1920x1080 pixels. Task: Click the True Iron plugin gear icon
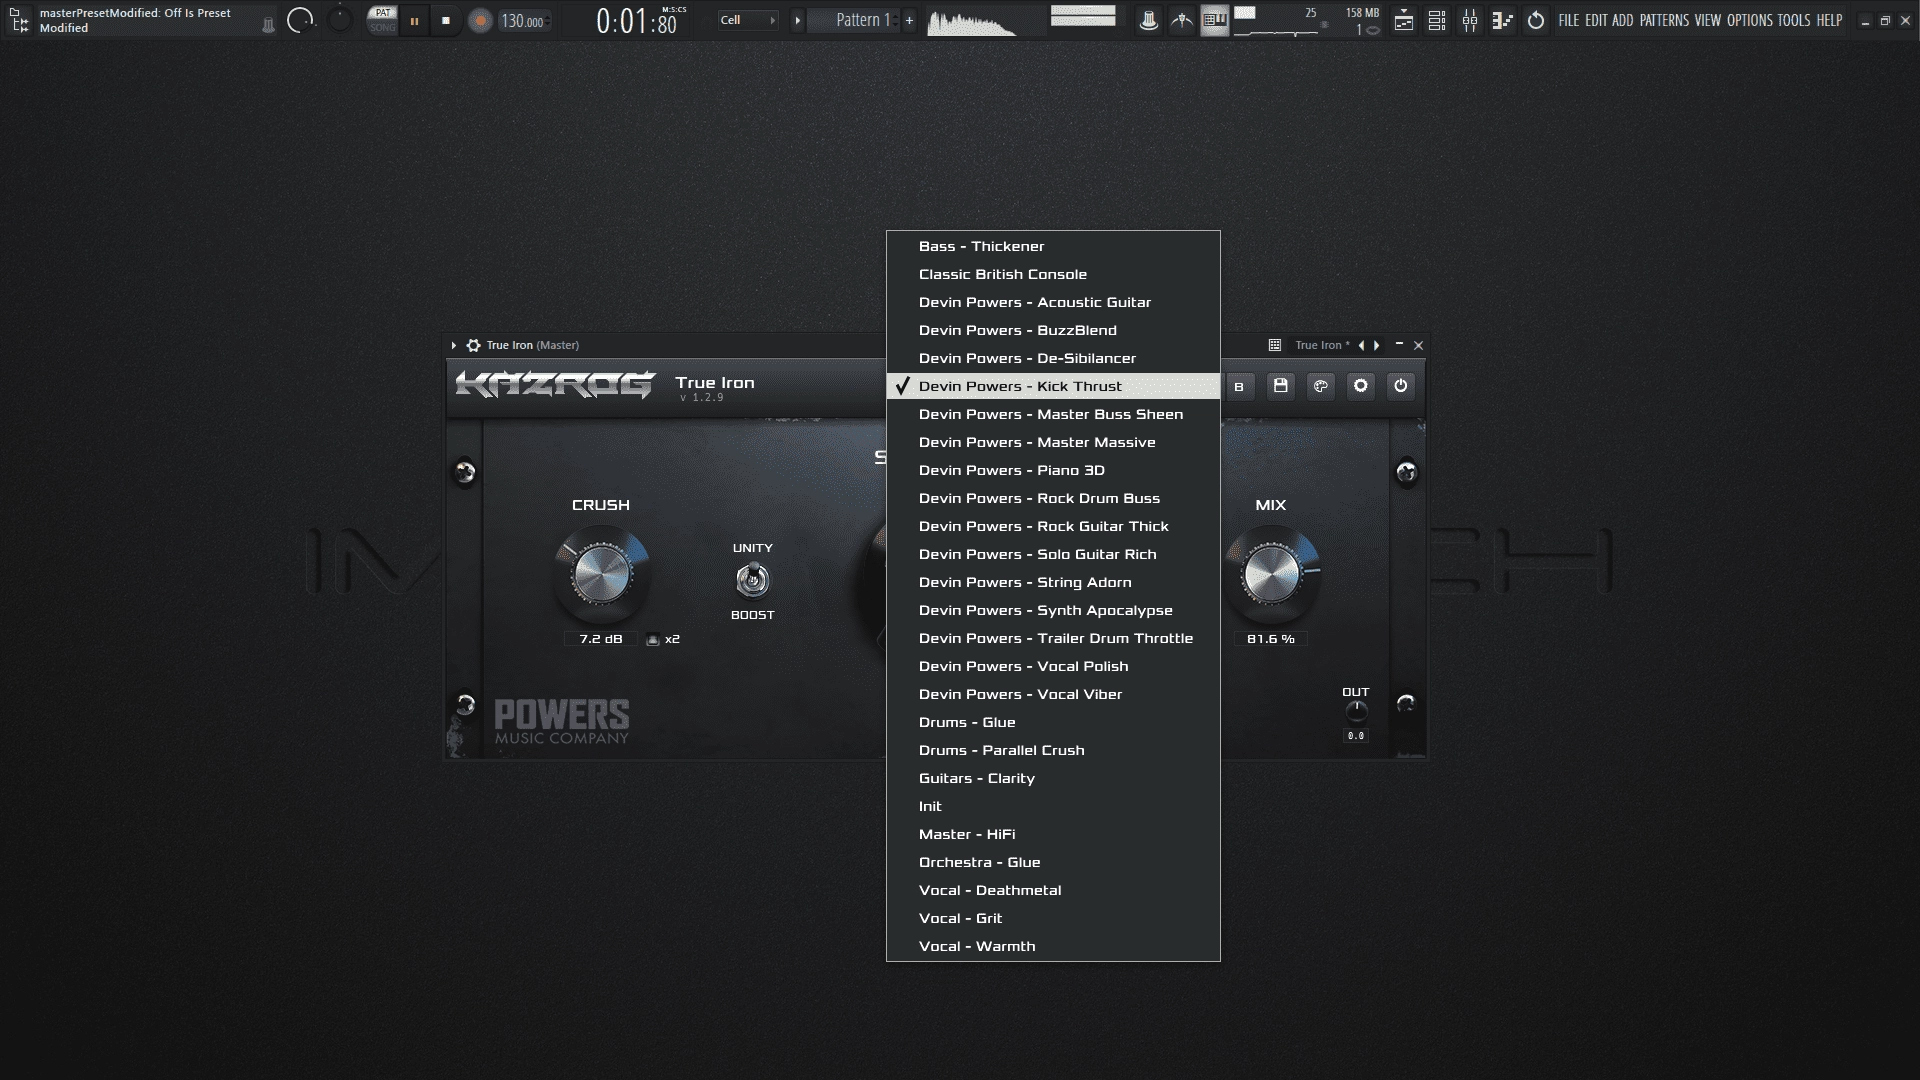[473, 345]
